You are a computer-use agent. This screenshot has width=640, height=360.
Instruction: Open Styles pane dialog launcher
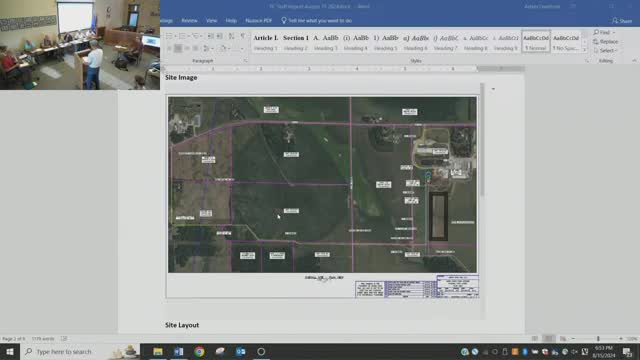(587, 61)
